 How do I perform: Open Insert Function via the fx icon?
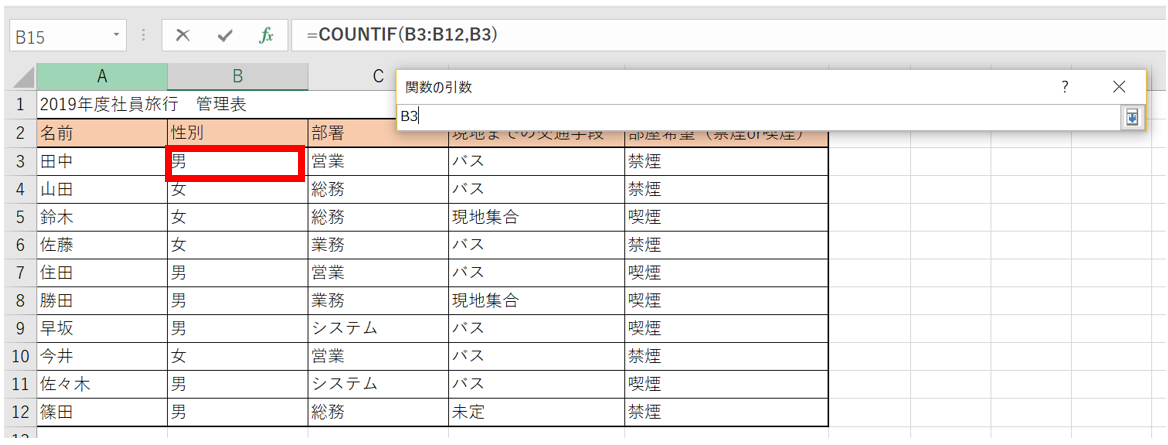click(x=266, y=36)
